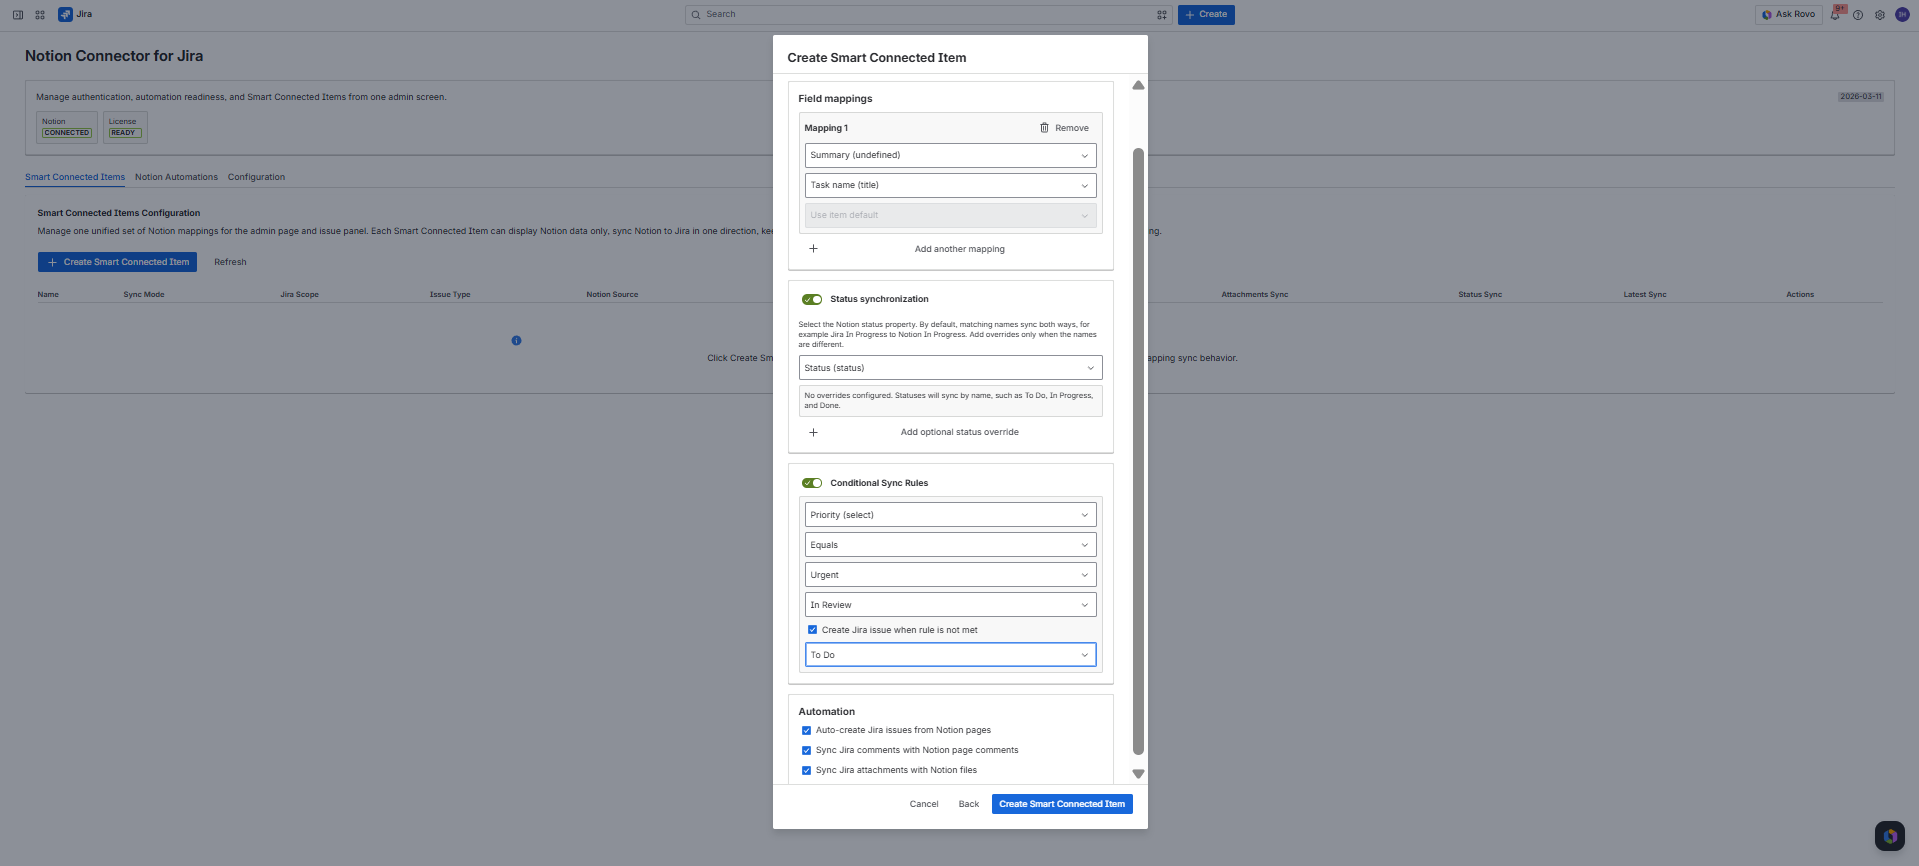Click the Attachments Sync column header

point(1255,295)
